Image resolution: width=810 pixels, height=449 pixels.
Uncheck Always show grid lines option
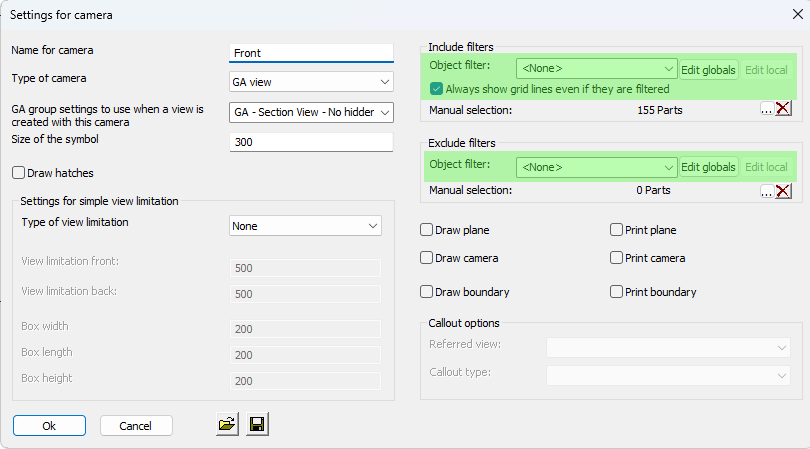(437, 89)
